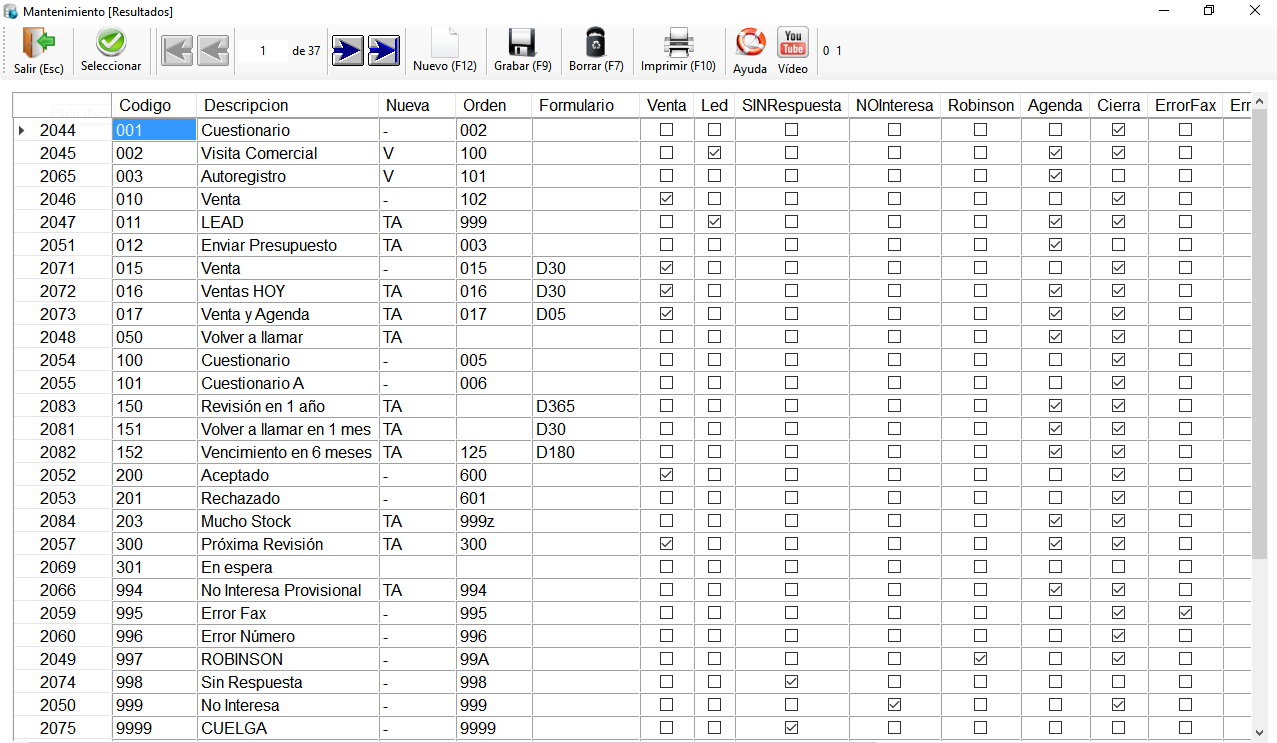The width and height of the screenshot is (1277, 743).
Task: Click the 'CUELGA' description cell
Action: (x=288, y=728)
